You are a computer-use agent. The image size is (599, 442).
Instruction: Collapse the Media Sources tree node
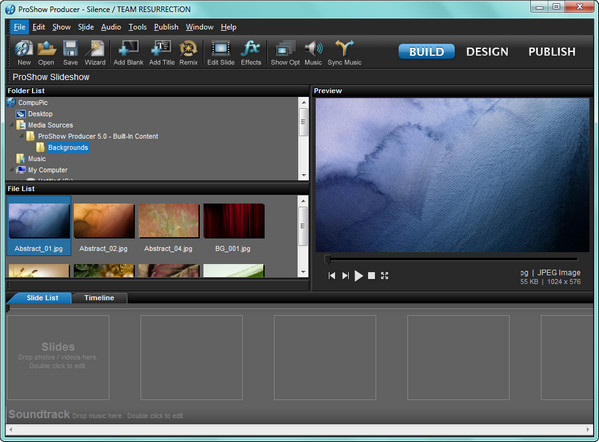11,125
